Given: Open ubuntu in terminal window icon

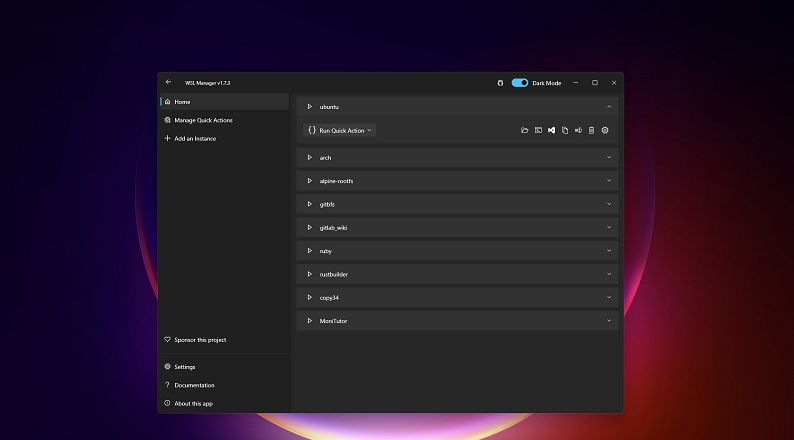Looking at the screenshot, I should (538, 131).
